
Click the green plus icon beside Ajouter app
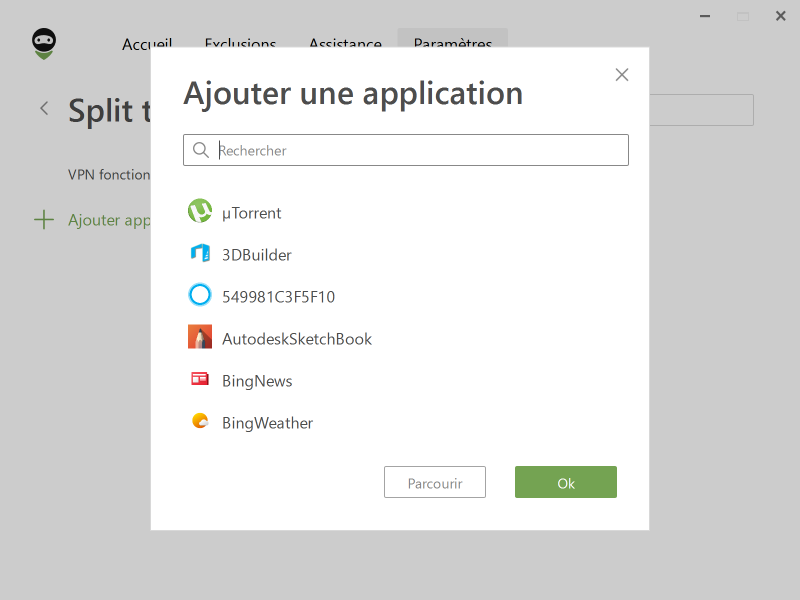pos(44,219)
